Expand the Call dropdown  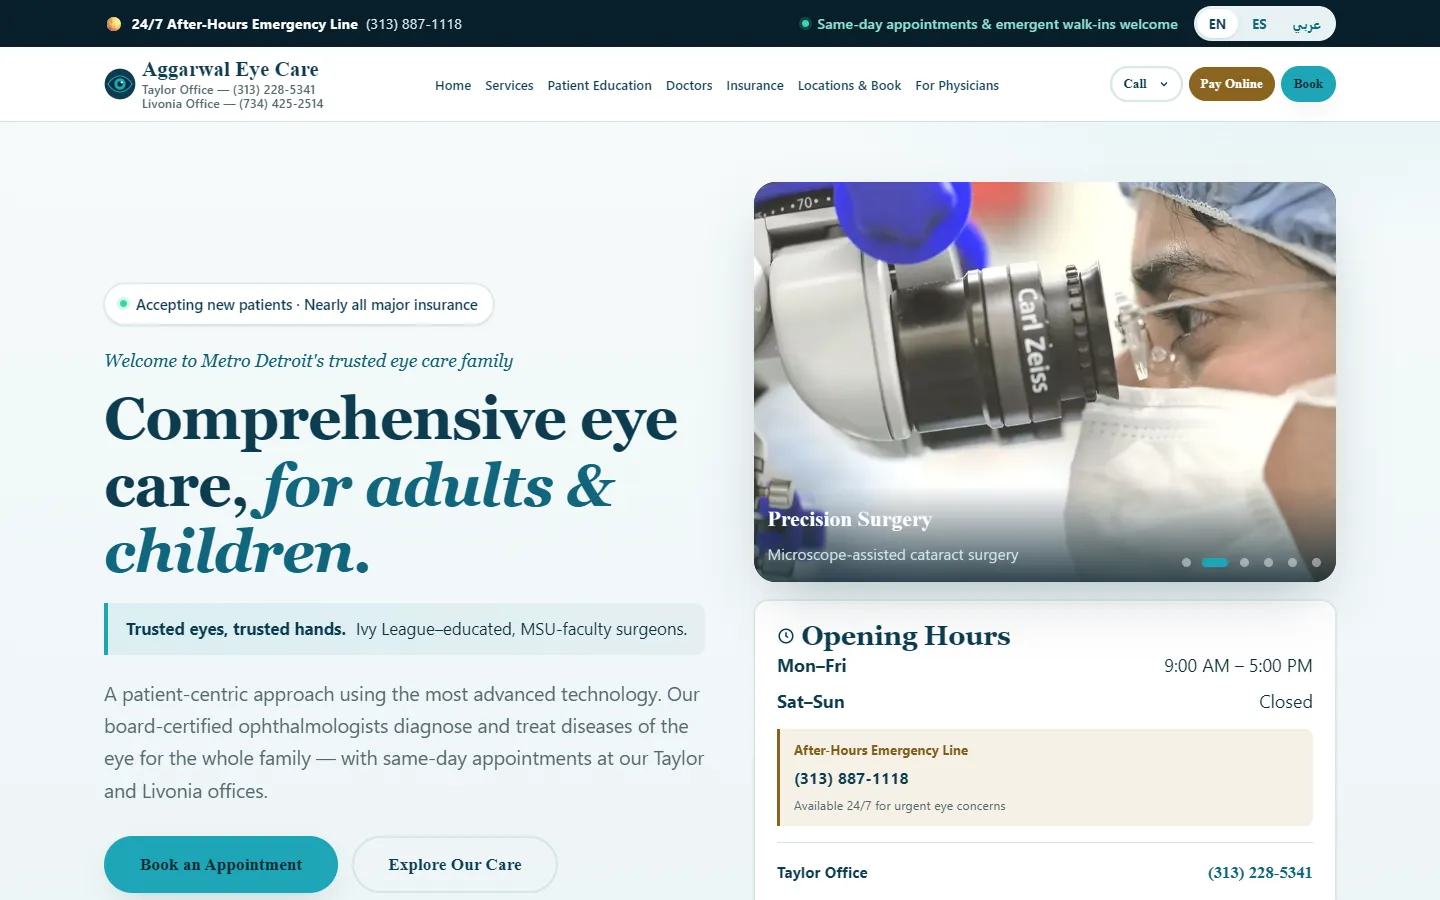(1146, 84)
